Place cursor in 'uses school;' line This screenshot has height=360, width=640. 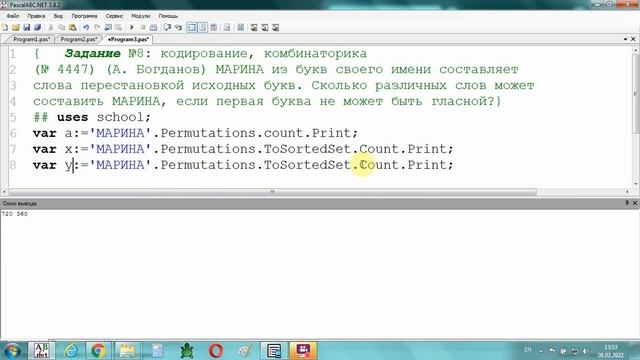tap(92, 117)
